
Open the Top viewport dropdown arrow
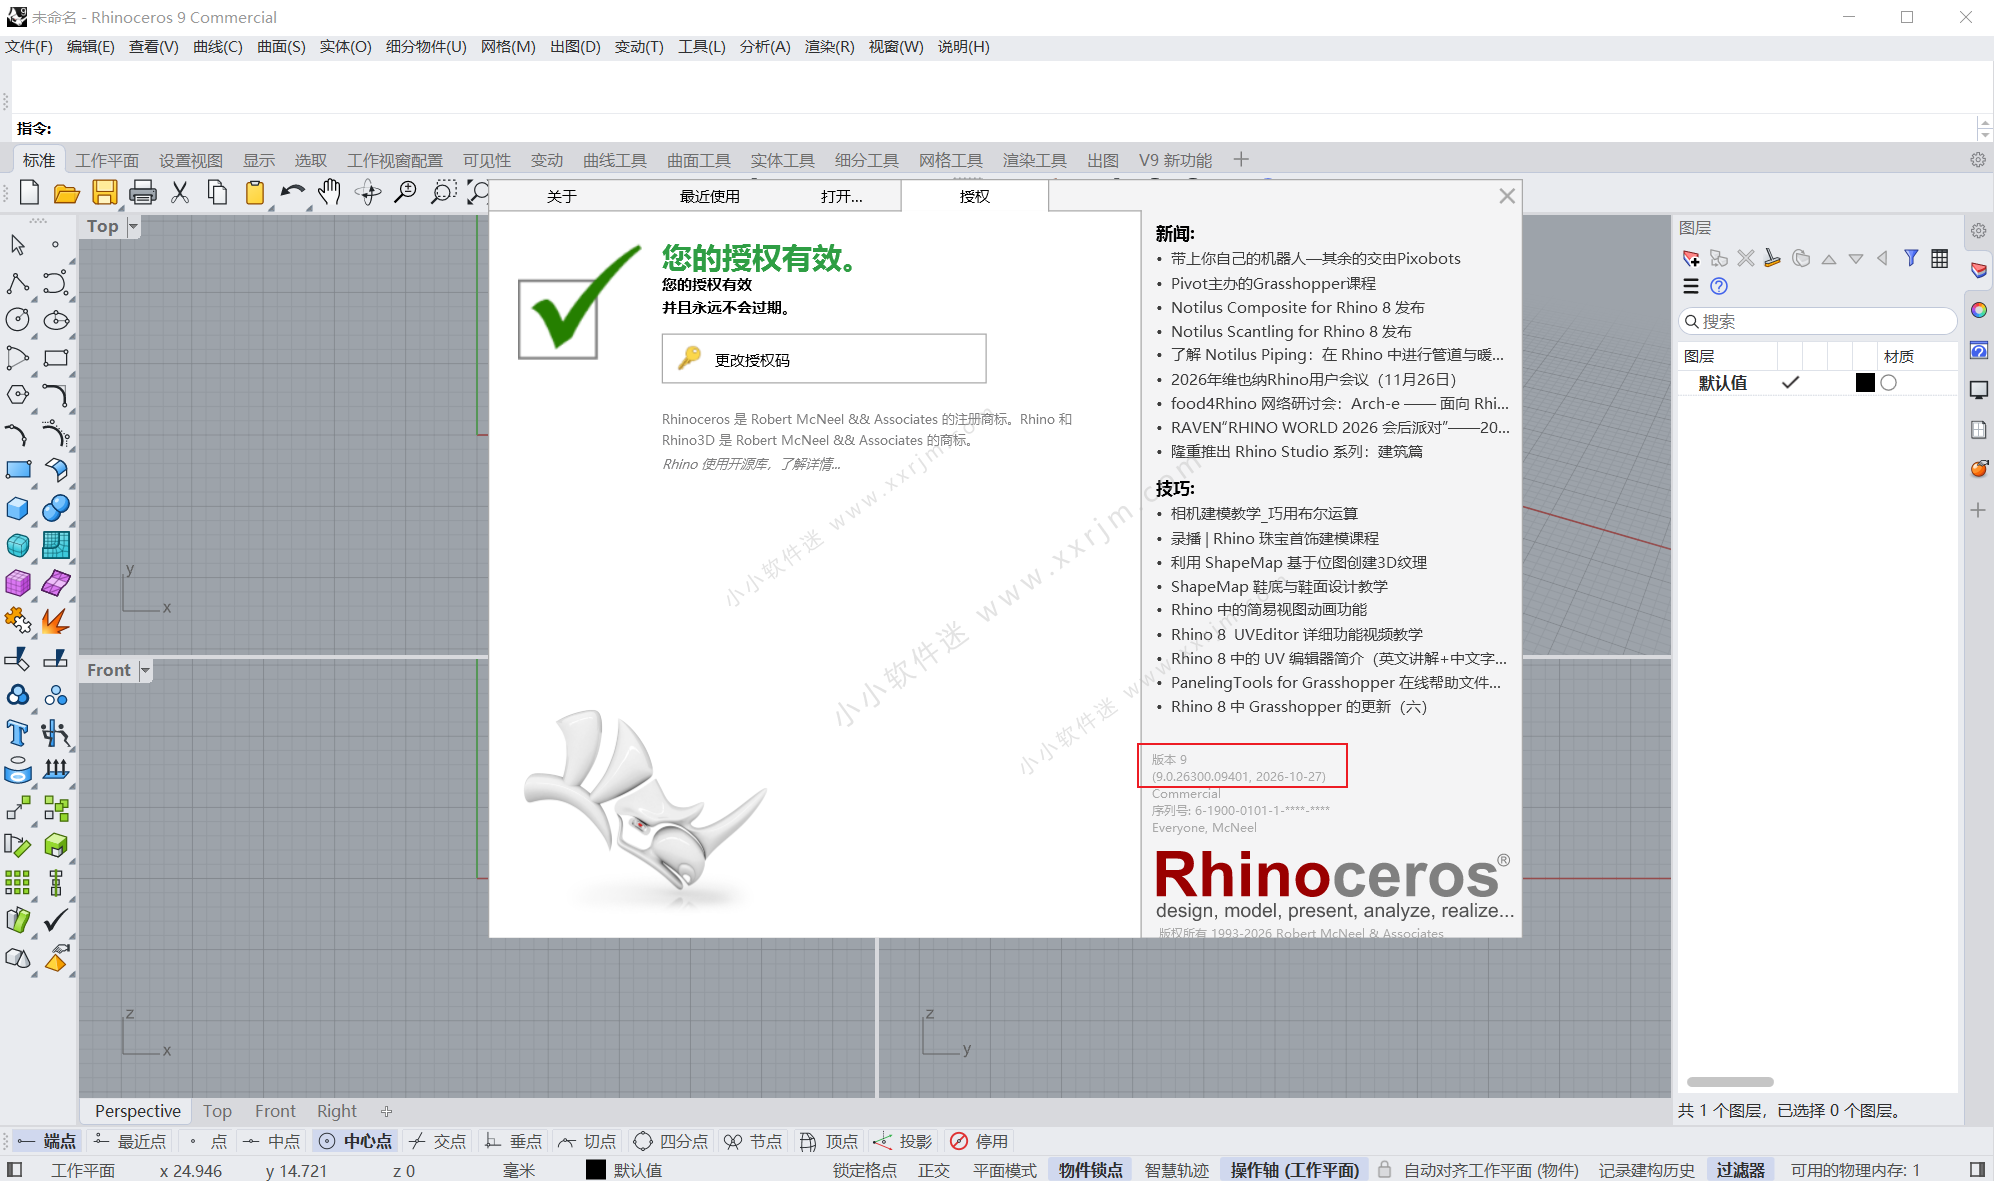coord(133,226)
